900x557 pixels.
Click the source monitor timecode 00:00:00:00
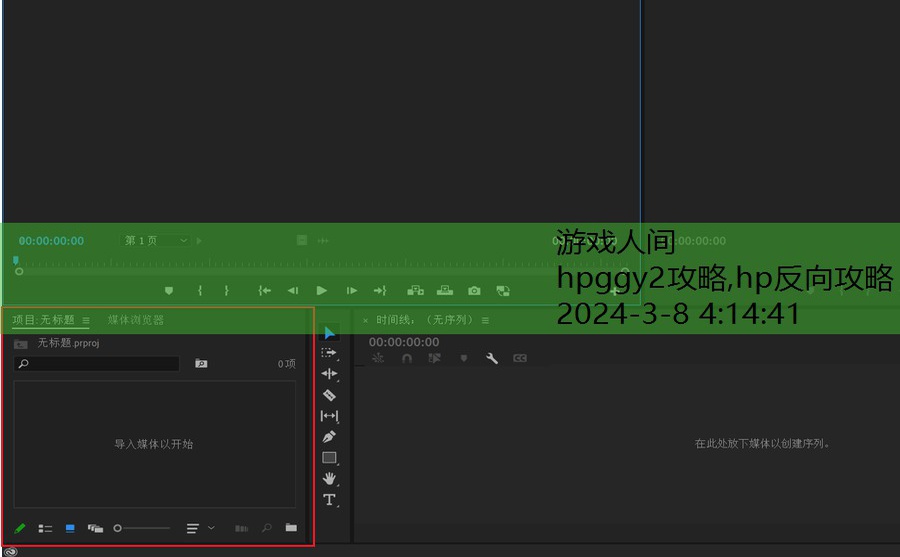(x=51, y=241)
